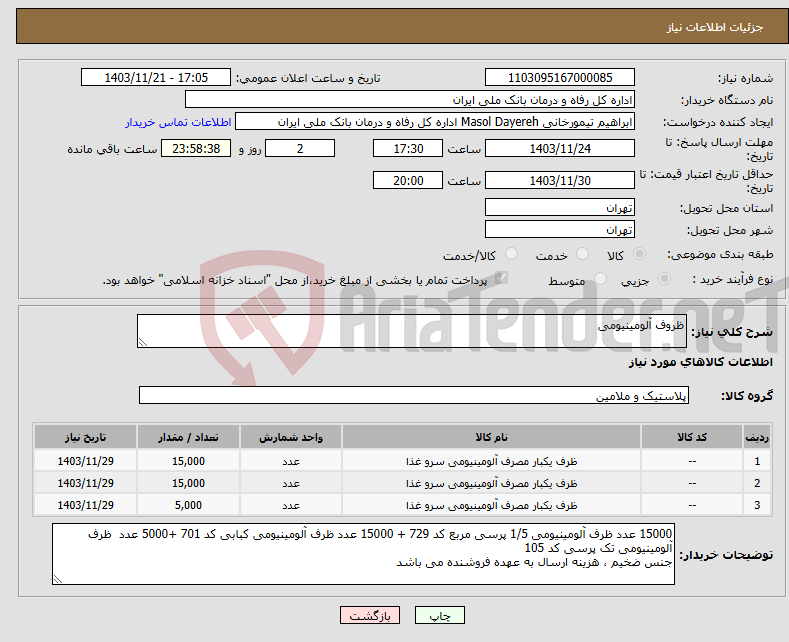Image resolution: width=789 pixels, height=642 pixels.
Task: Click the delivery province field تهران
Action: click(x=560, y=207)
